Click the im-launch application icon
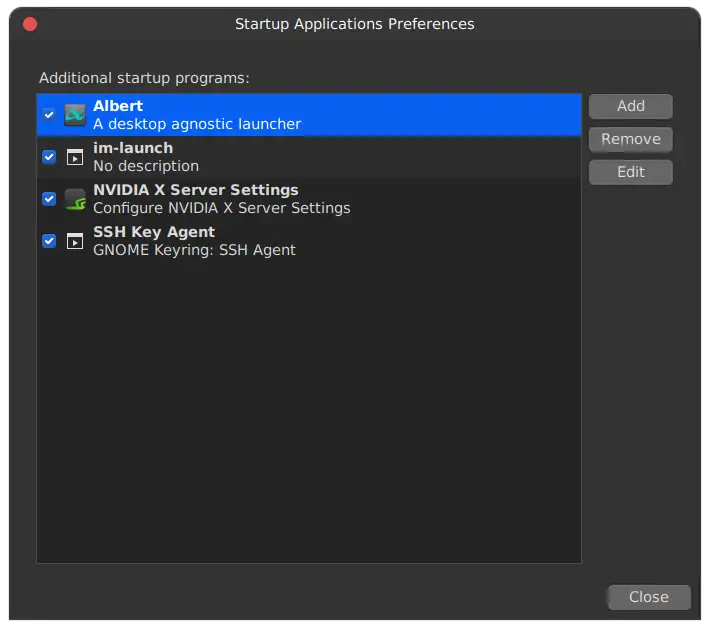The height and width of the screenshot is (629, 710). (x=75, y=157)
